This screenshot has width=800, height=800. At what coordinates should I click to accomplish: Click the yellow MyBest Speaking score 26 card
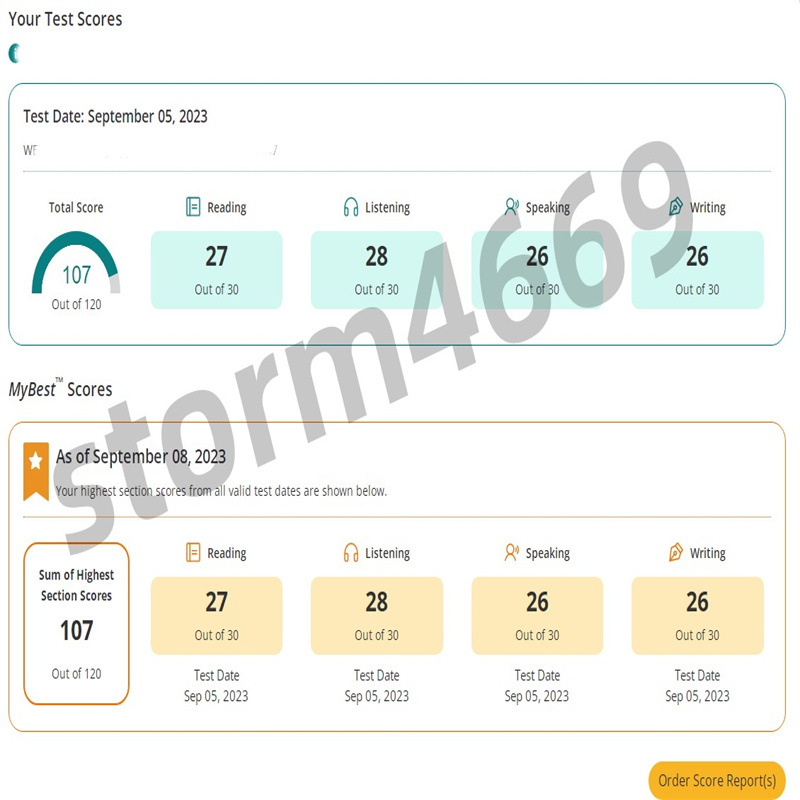537,615
